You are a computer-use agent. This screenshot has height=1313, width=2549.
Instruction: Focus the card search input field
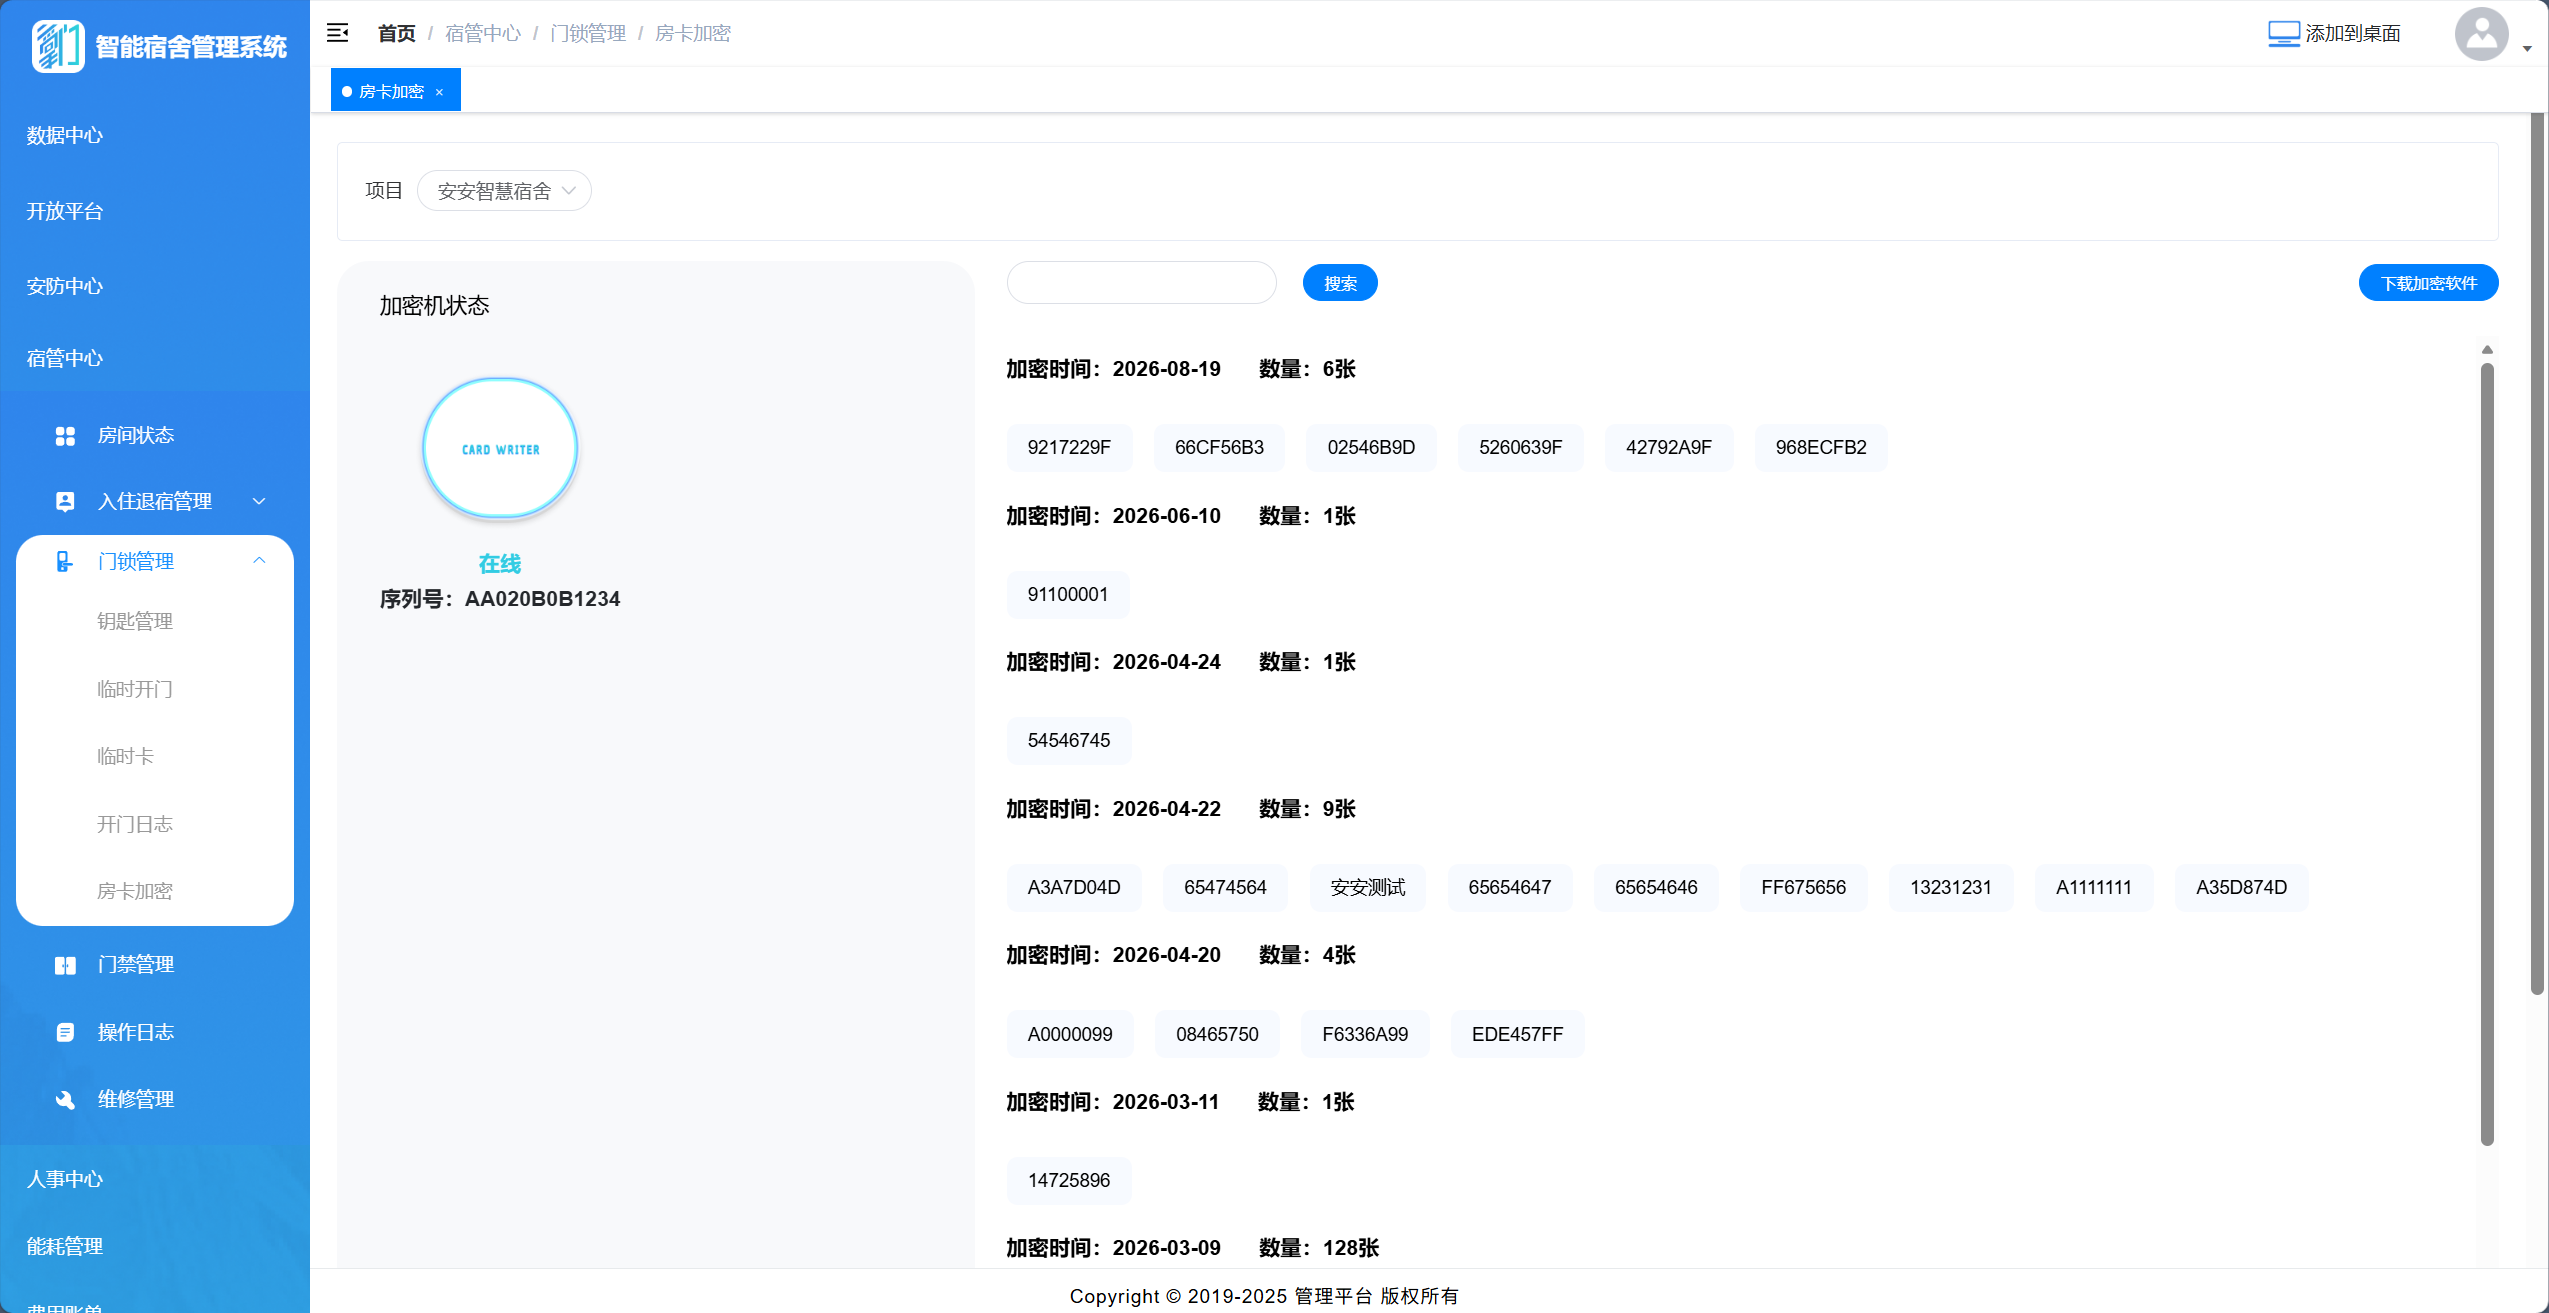(x=1141, y=282)
